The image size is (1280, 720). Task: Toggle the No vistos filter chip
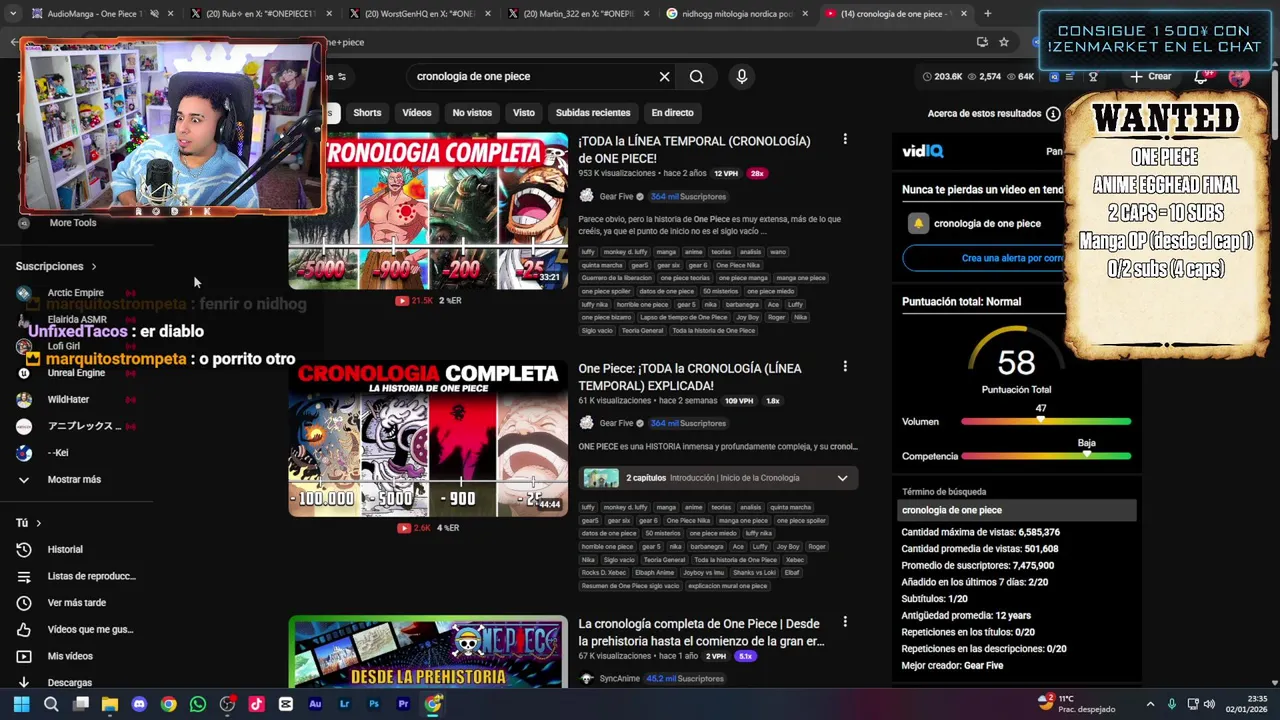point(472,113)
